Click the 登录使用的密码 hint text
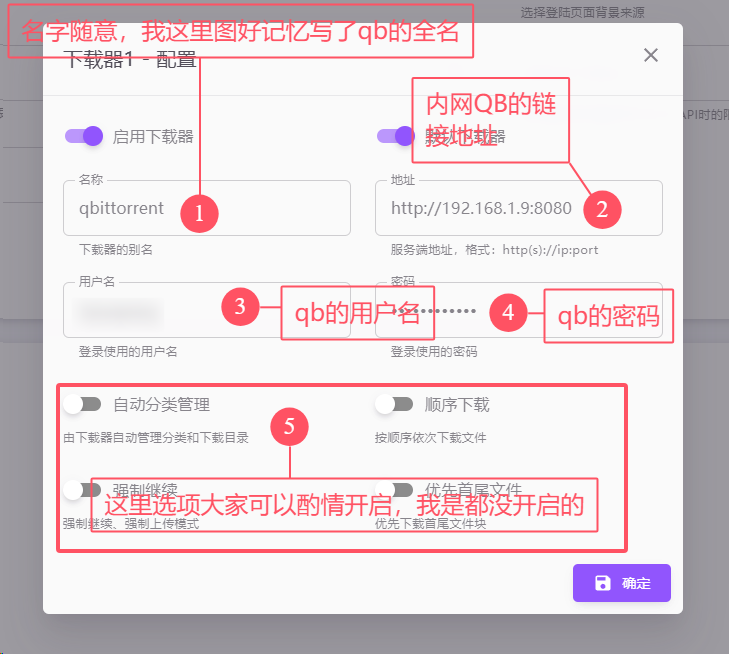This screenshot has height=654, width=729. tap(434, 351)
